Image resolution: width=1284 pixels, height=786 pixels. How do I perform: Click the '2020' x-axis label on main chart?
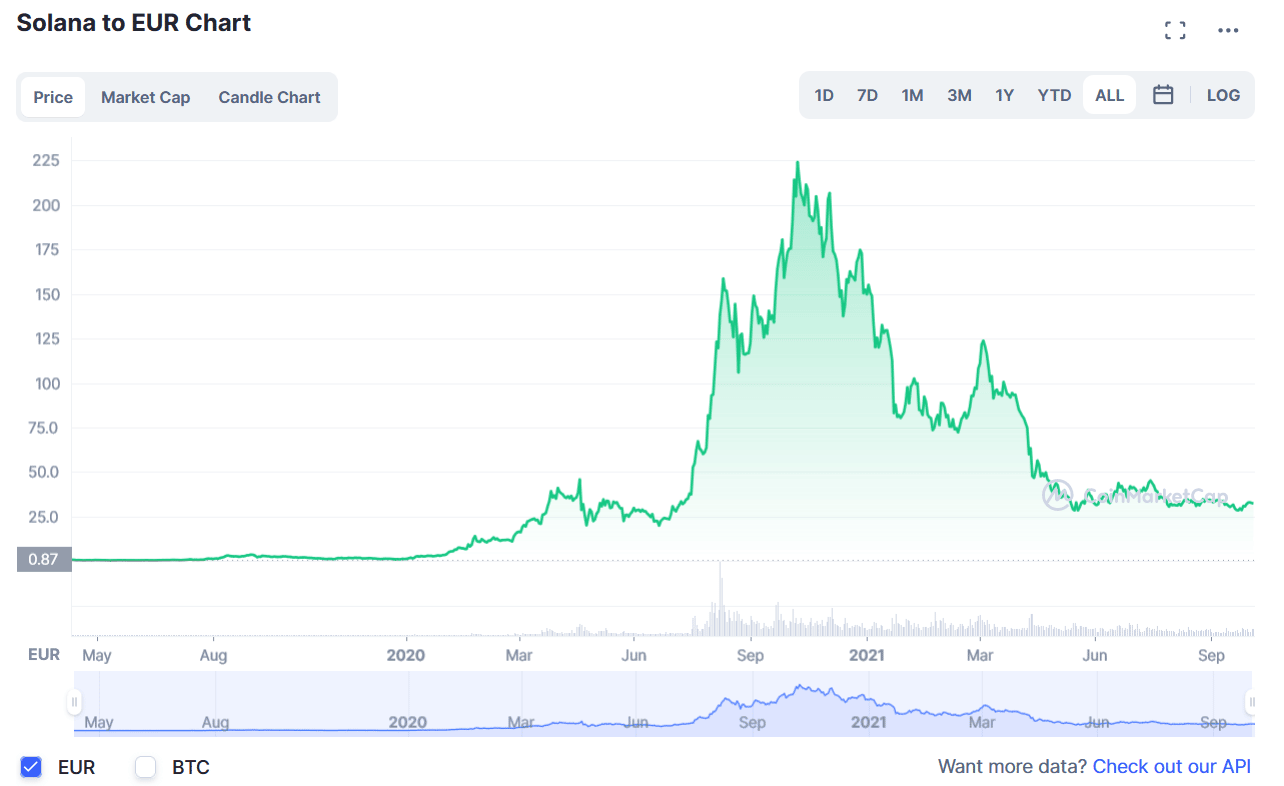point(406,656)
